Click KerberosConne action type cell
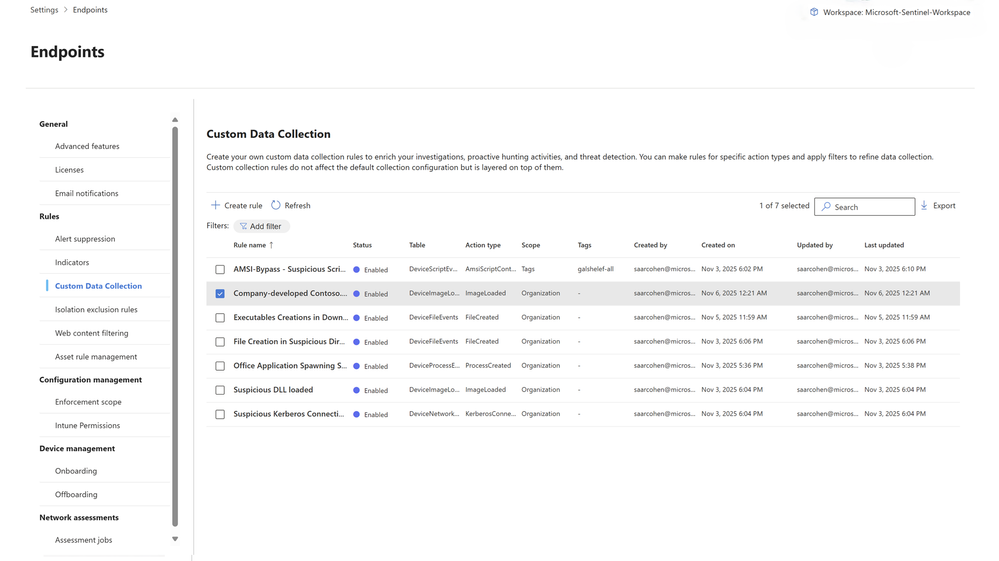This screenshot has width=999, height=561. [x=491, y=414]
